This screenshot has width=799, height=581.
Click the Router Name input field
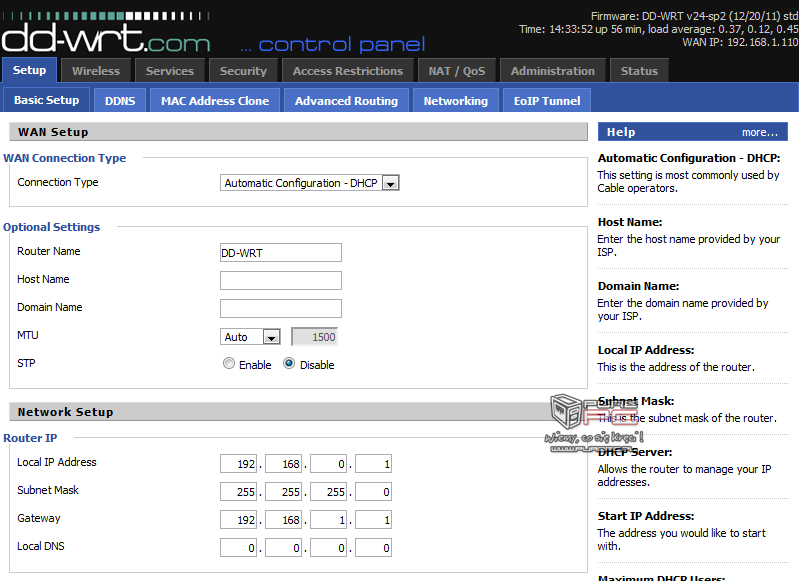point(281,253)
